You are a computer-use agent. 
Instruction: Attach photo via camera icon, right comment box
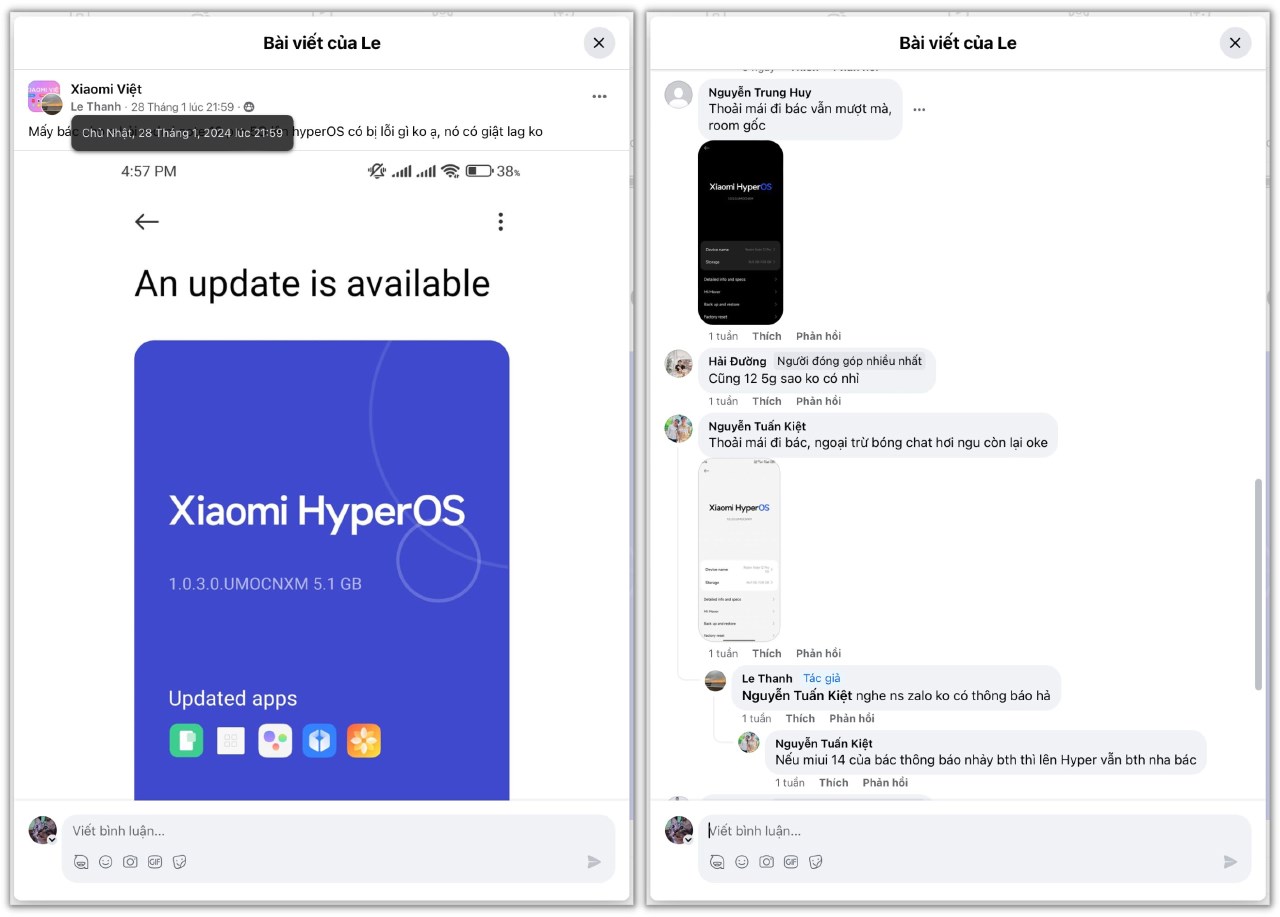point(766,862)
